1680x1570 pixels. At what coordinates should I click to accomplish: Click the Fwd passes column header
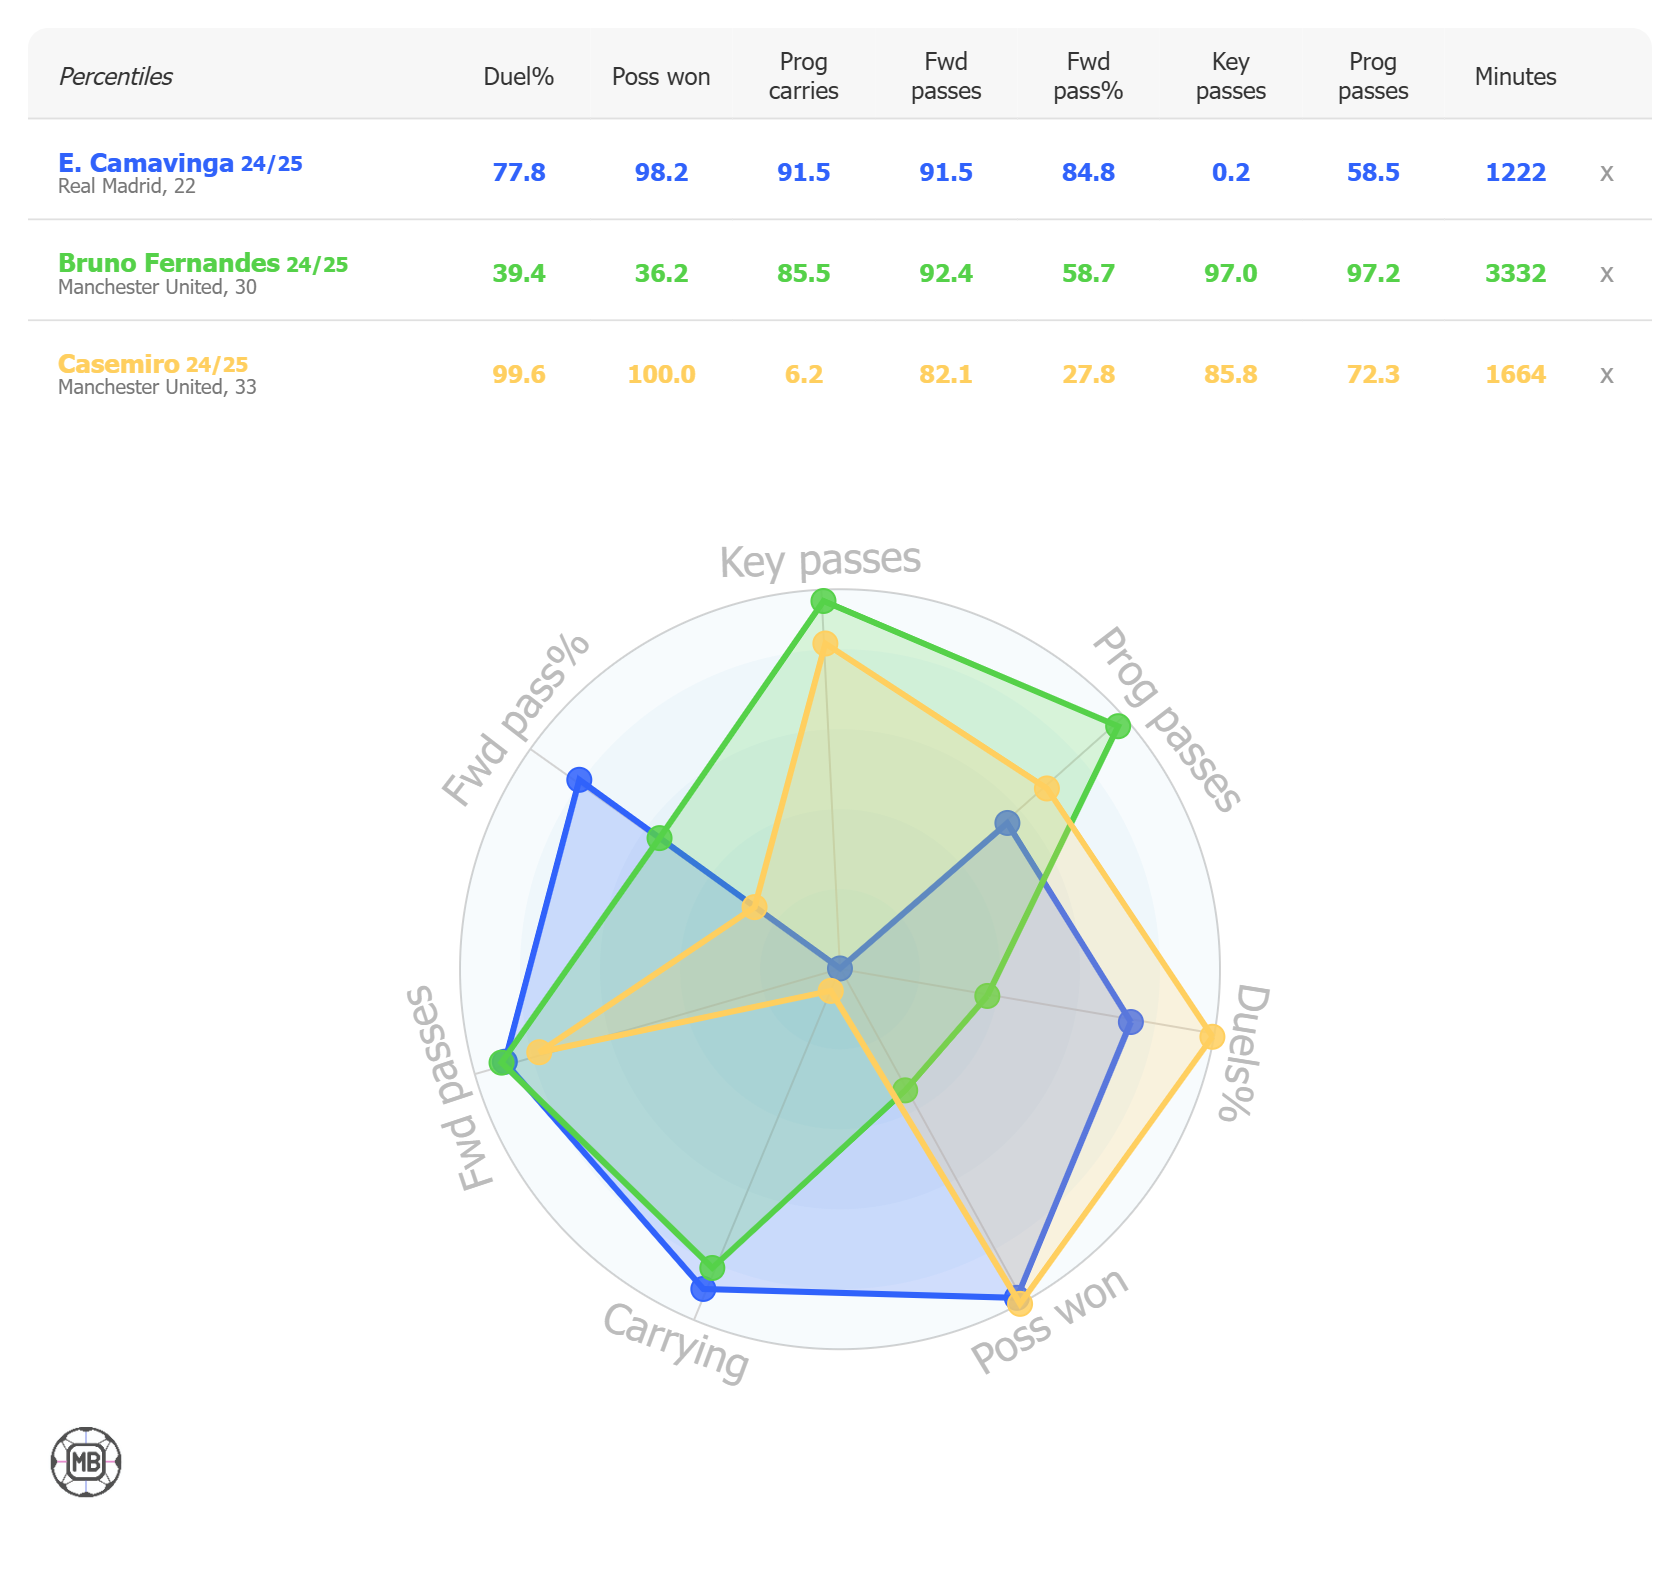click(x=946, y=76)
